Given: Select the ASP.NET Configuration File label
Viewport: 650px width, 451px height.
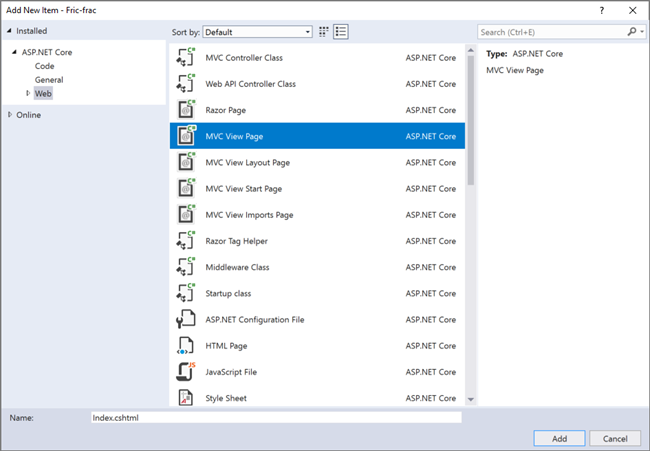Looking at the screenshot, I should pyautogui.click(x=255, y=320).
